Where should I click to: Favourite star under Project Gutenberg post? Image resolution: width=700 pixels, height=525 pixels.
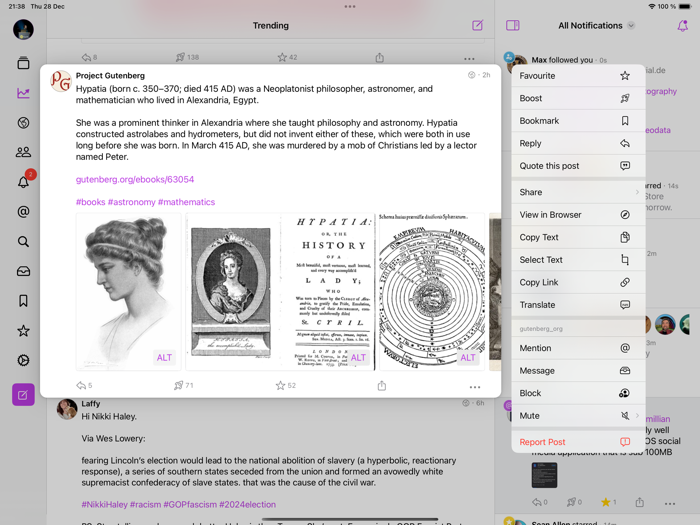280,385
